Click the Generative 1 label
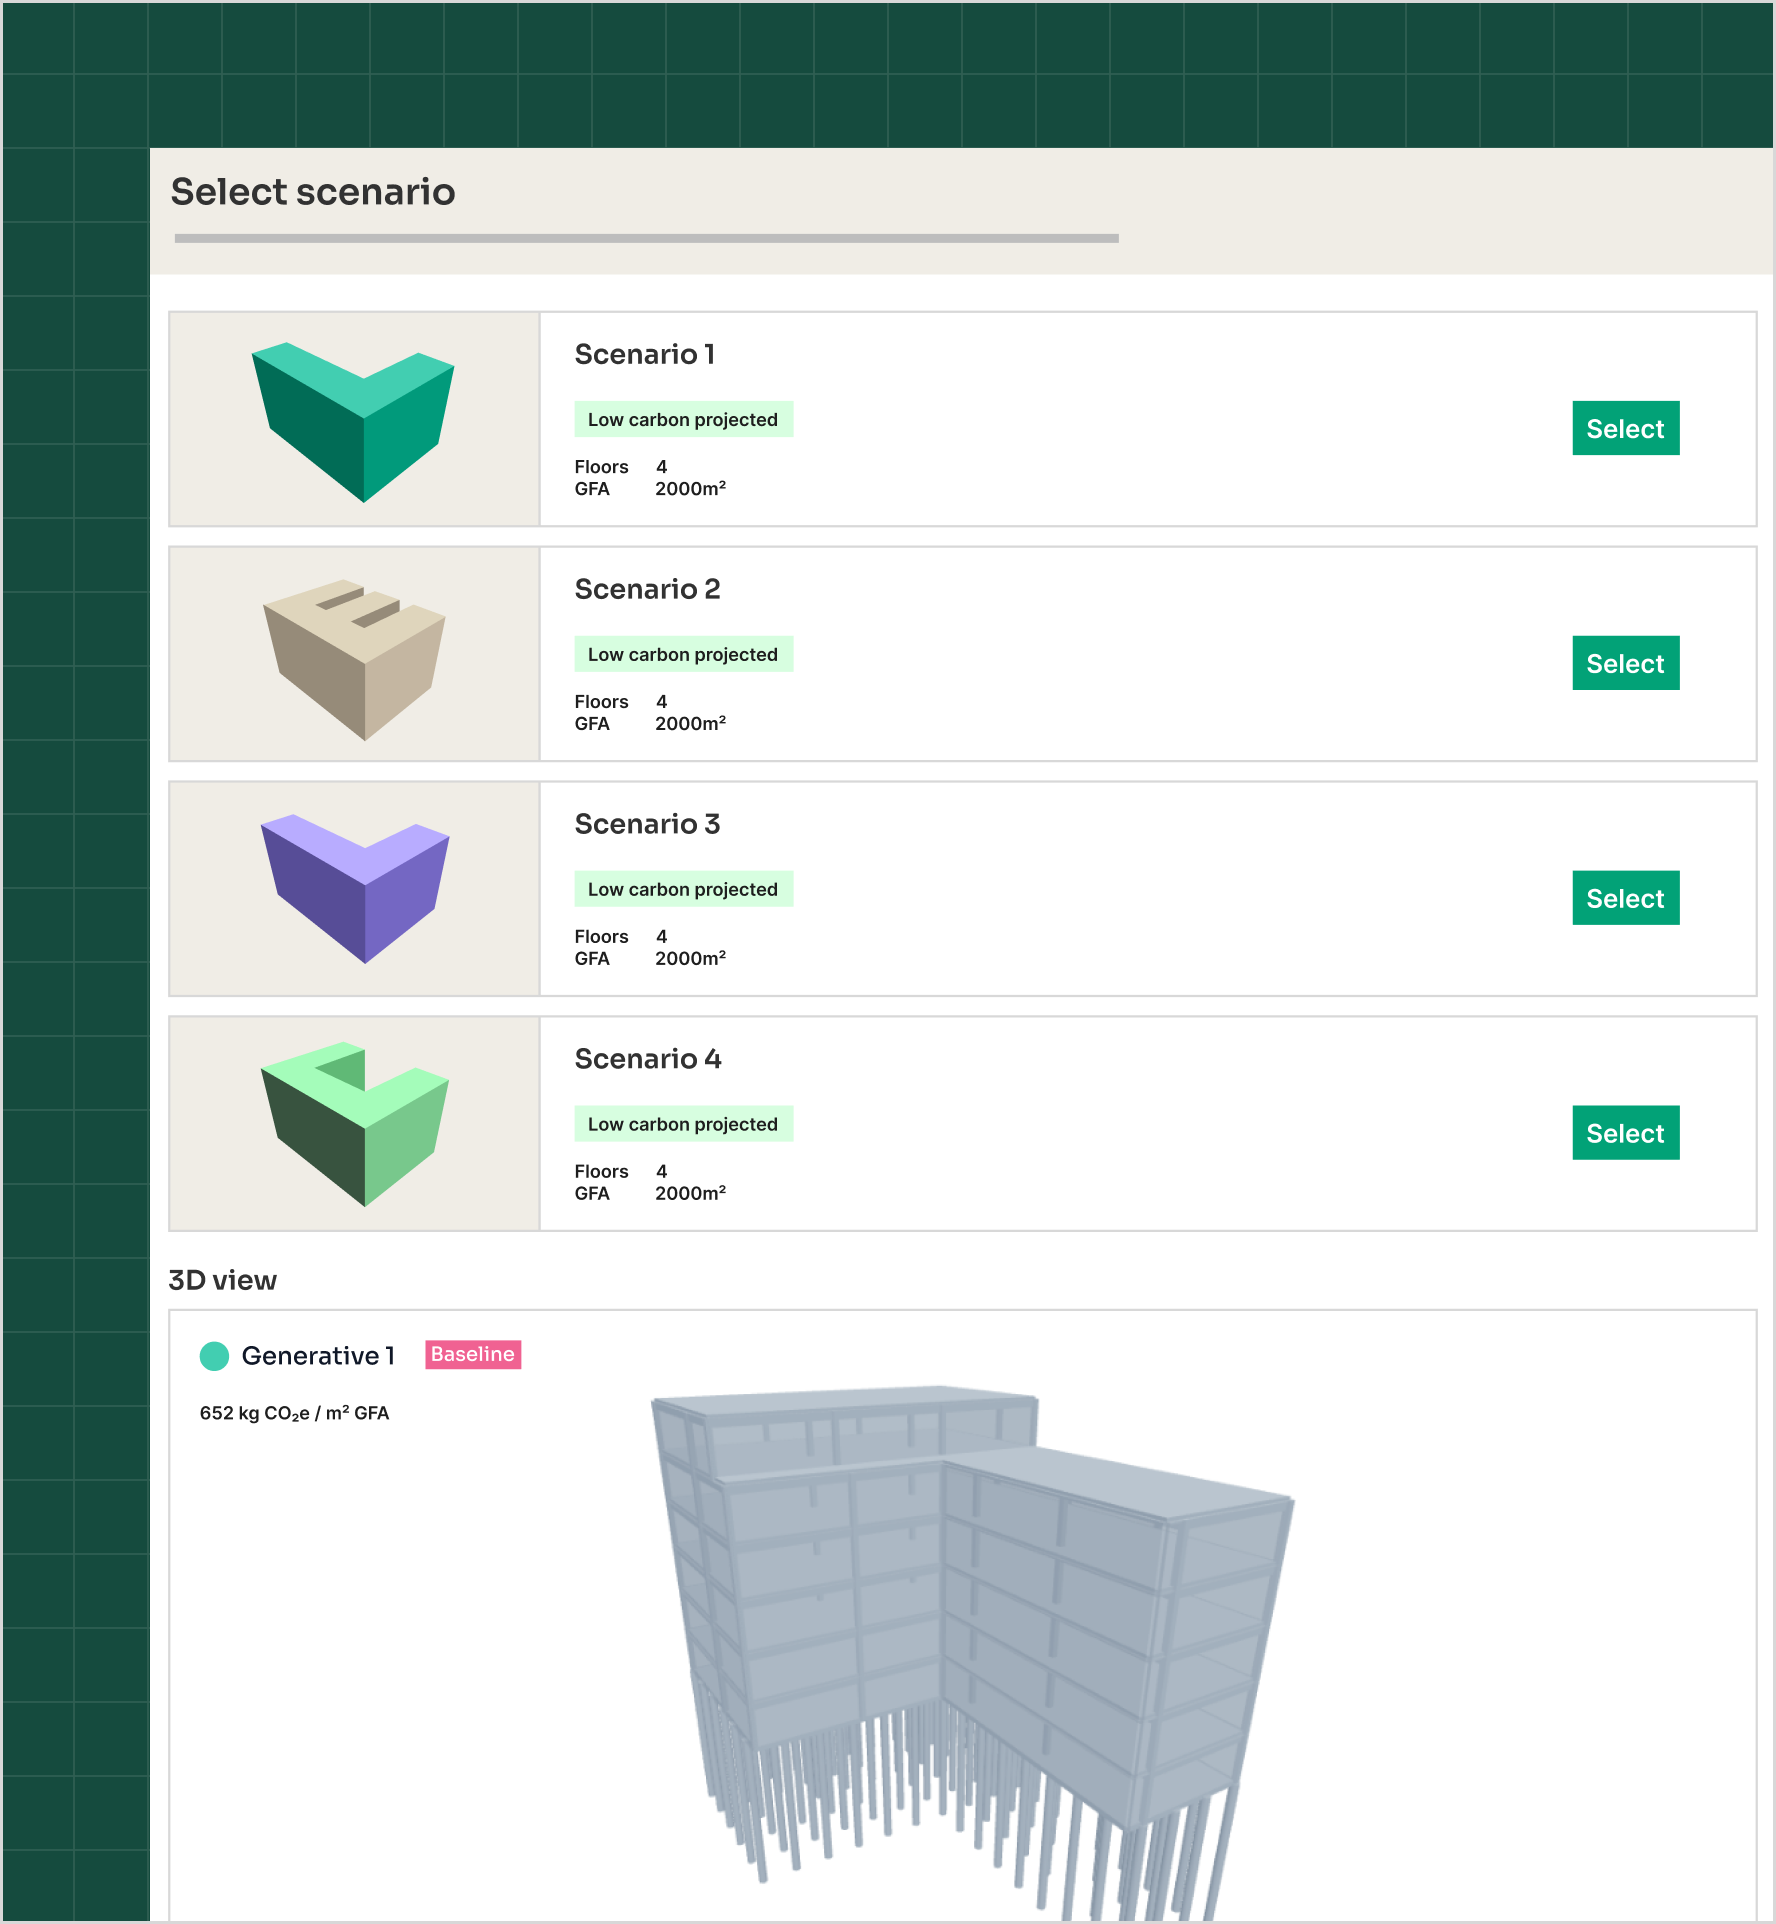The height and width of the screenshot is (1924, 1776). pos(318,1356)
